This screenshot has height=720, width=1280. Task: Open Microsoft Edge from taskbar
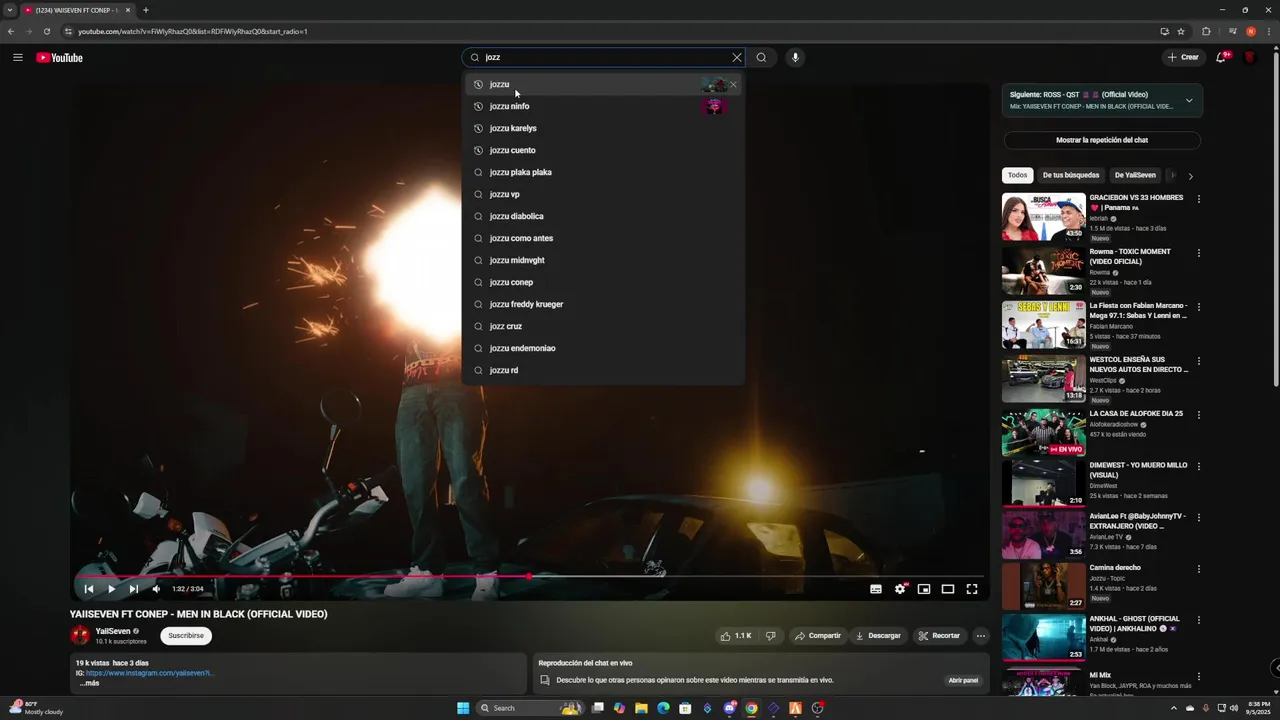pos(663,708)
